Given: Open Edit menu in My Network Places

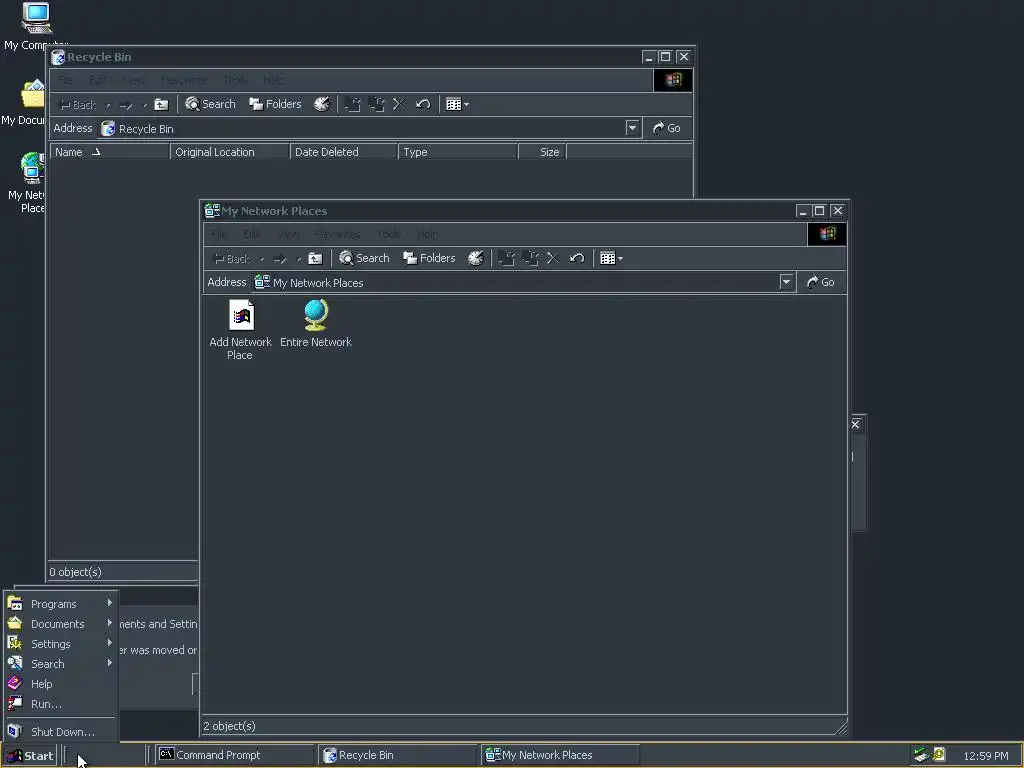Looking at the screenshot, I should pyautogui.click(x=252, y=234).
